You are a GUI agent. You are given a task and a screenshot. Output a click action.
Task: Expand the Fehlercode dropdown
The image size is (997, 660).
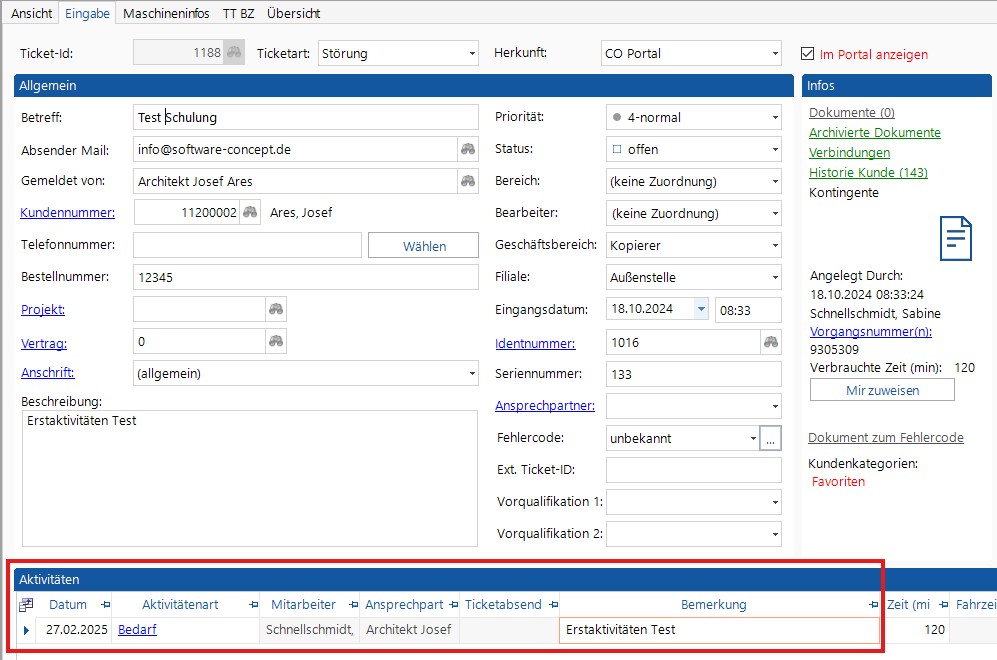click(753, 438)
